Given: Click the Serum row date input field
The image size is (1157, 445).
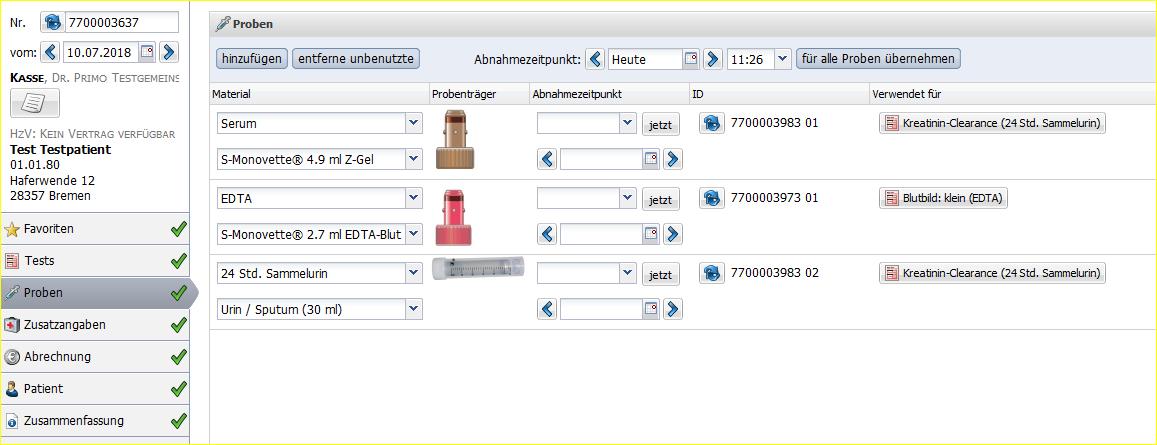Looking at the screenshot, I should pyautogui.click(x=601, y=159).
